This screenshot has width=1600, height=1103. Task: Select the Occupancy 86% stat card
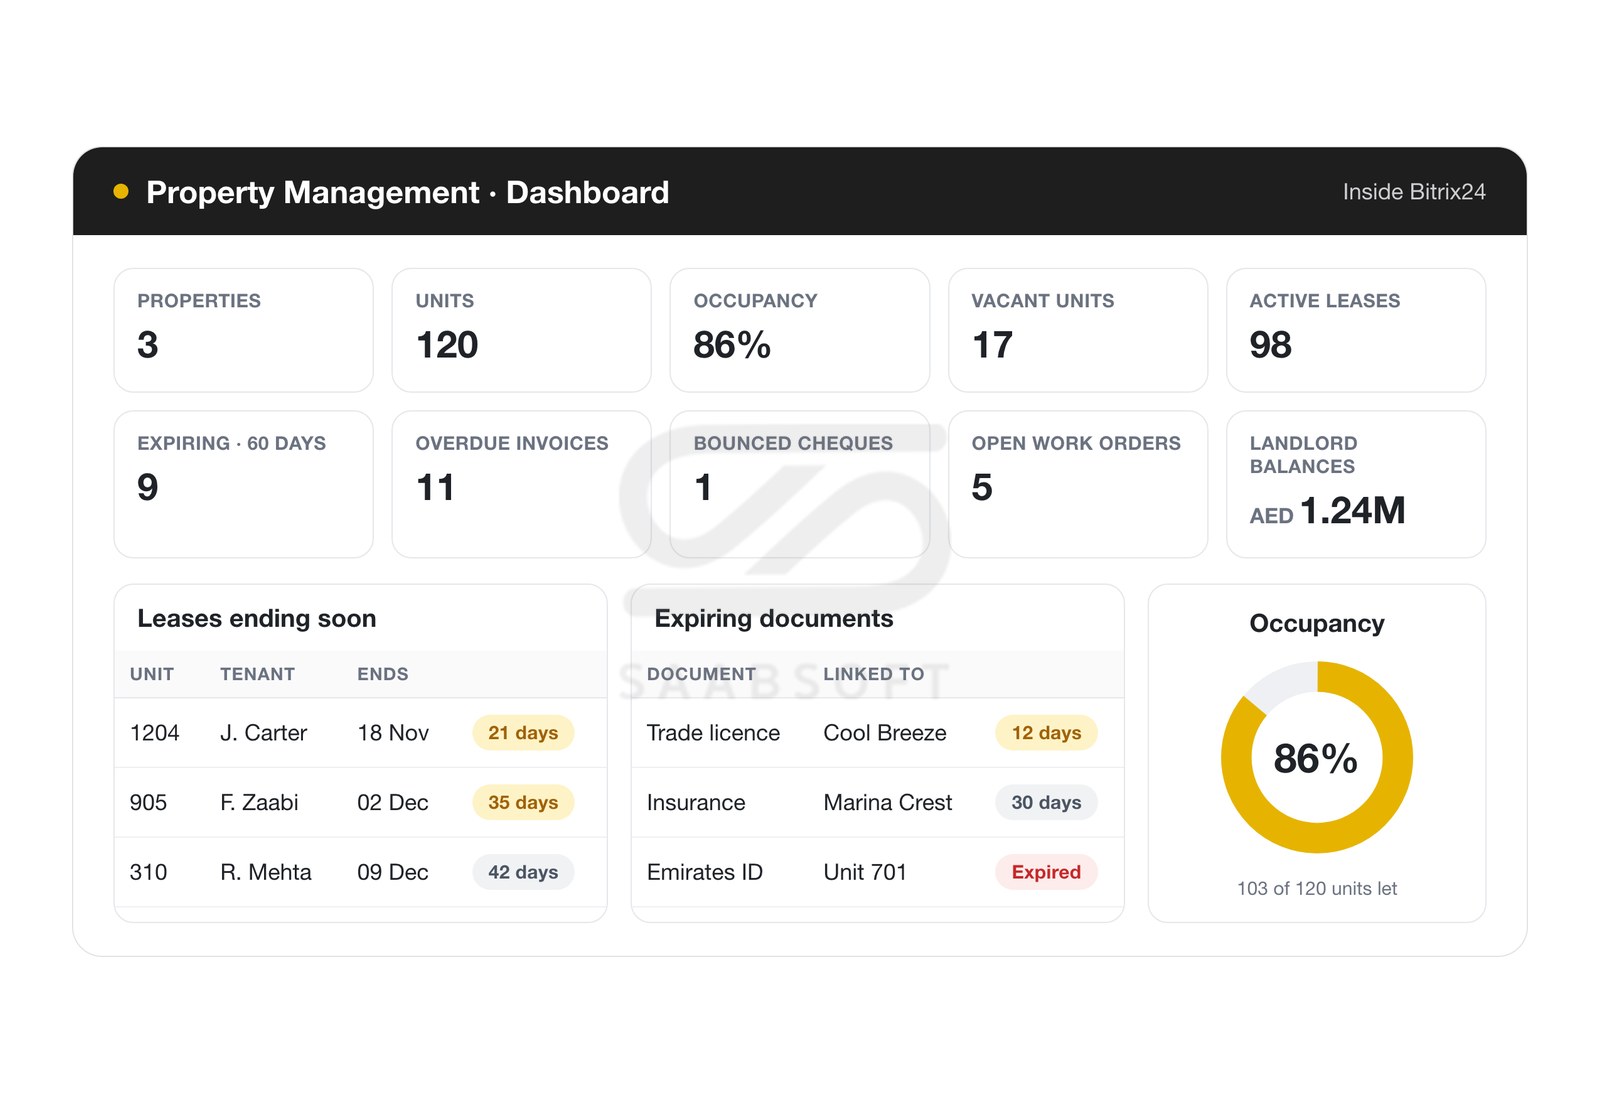tap(799, 330)
